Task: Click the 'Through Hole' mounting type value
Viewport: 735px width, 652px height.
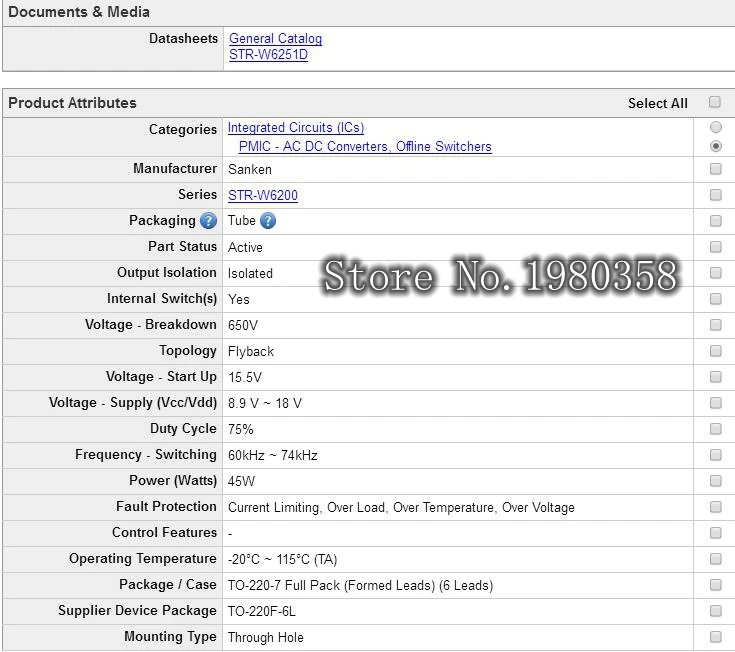Action: click(x=266, y=637)
